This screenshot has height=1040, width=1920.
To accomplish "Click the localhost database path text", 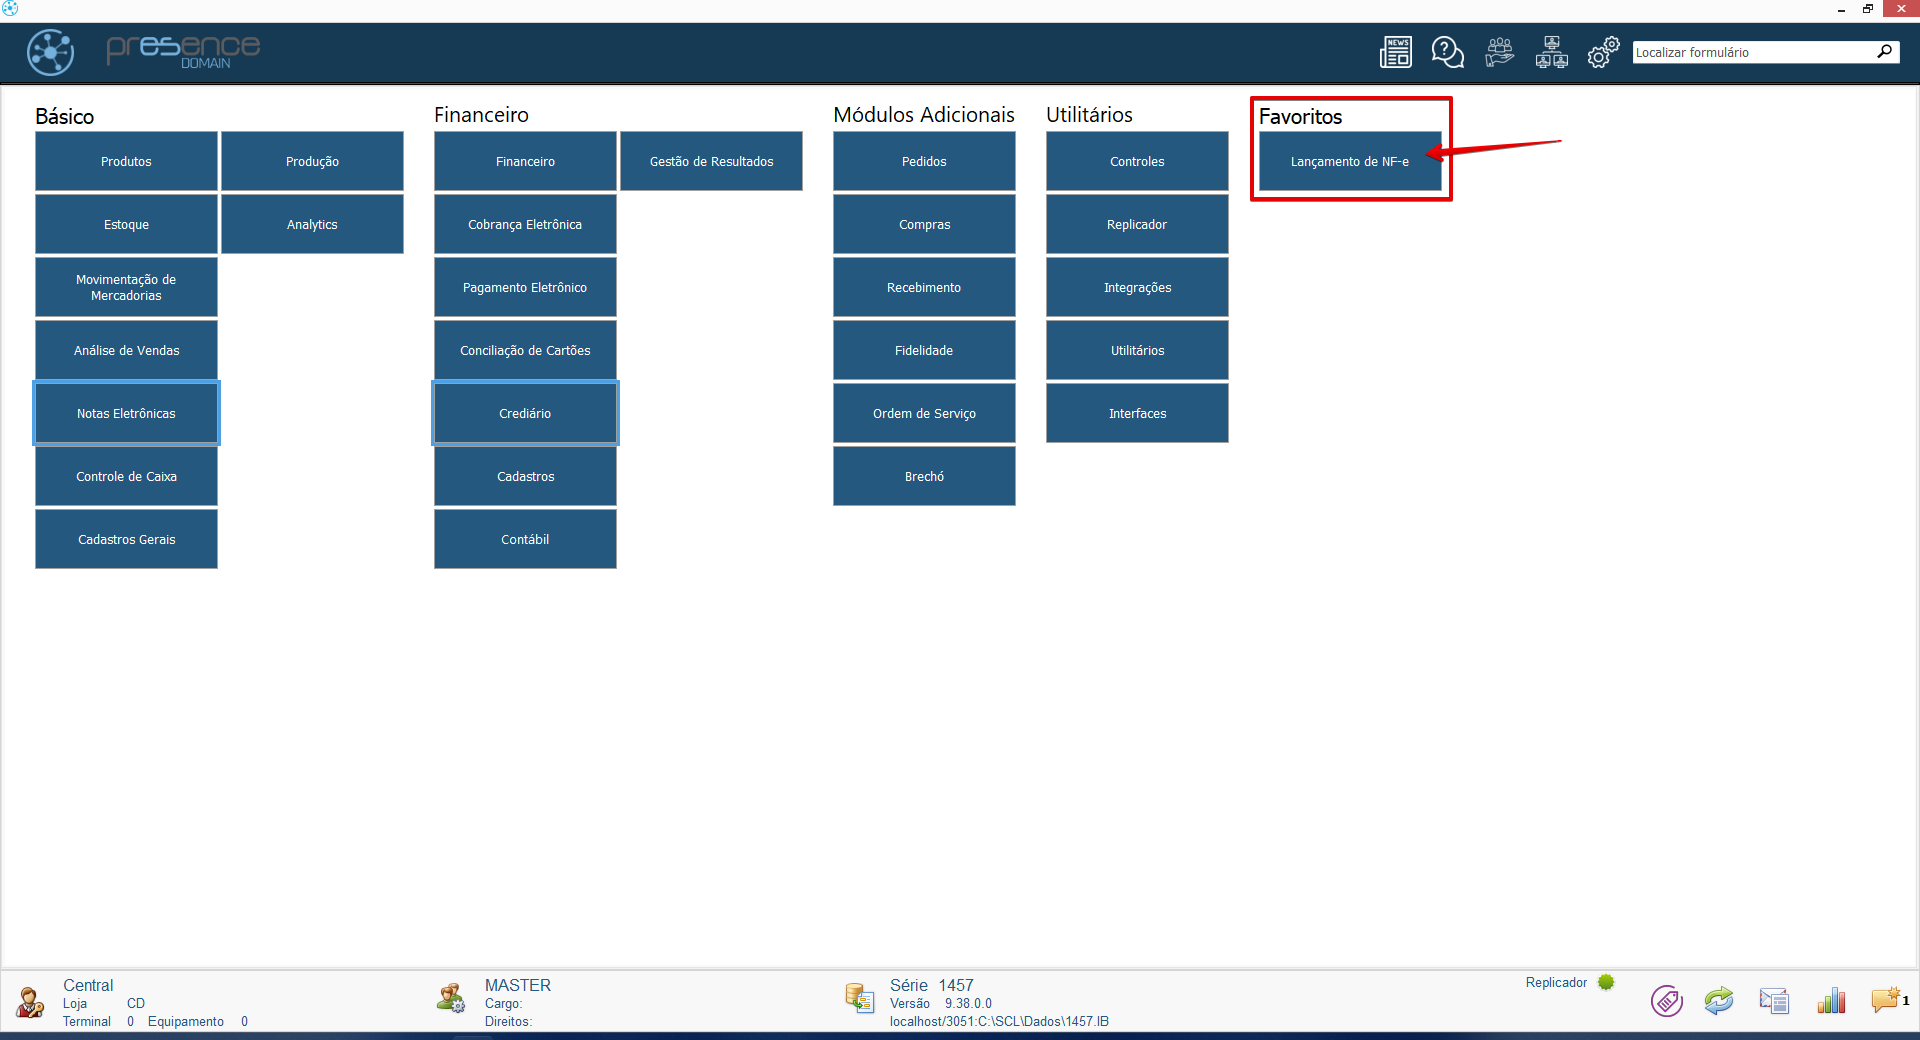I will point(999,1021).
